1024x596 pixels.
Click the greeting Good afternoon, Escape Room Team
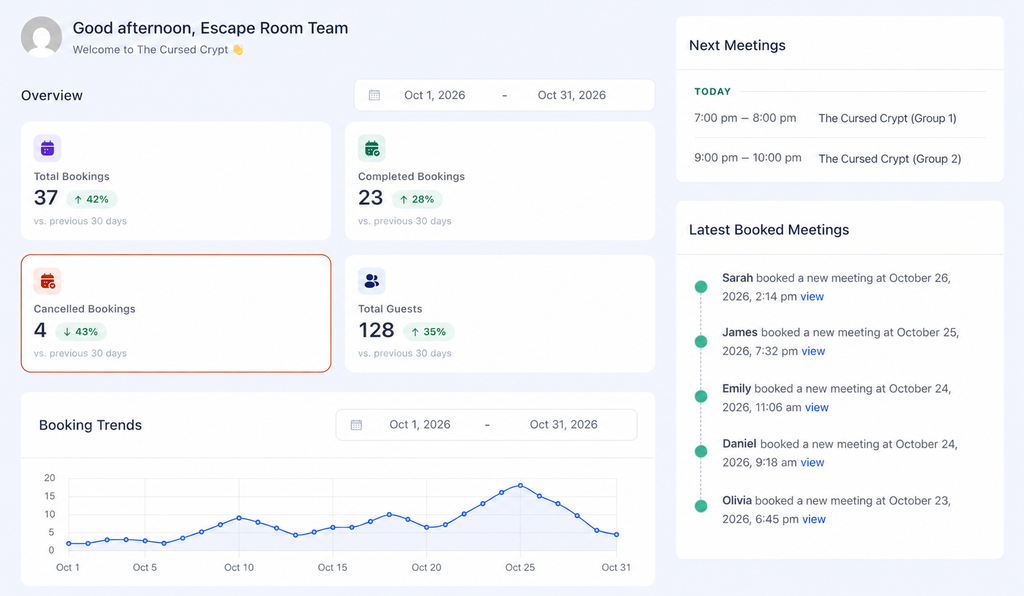point(210,28)
